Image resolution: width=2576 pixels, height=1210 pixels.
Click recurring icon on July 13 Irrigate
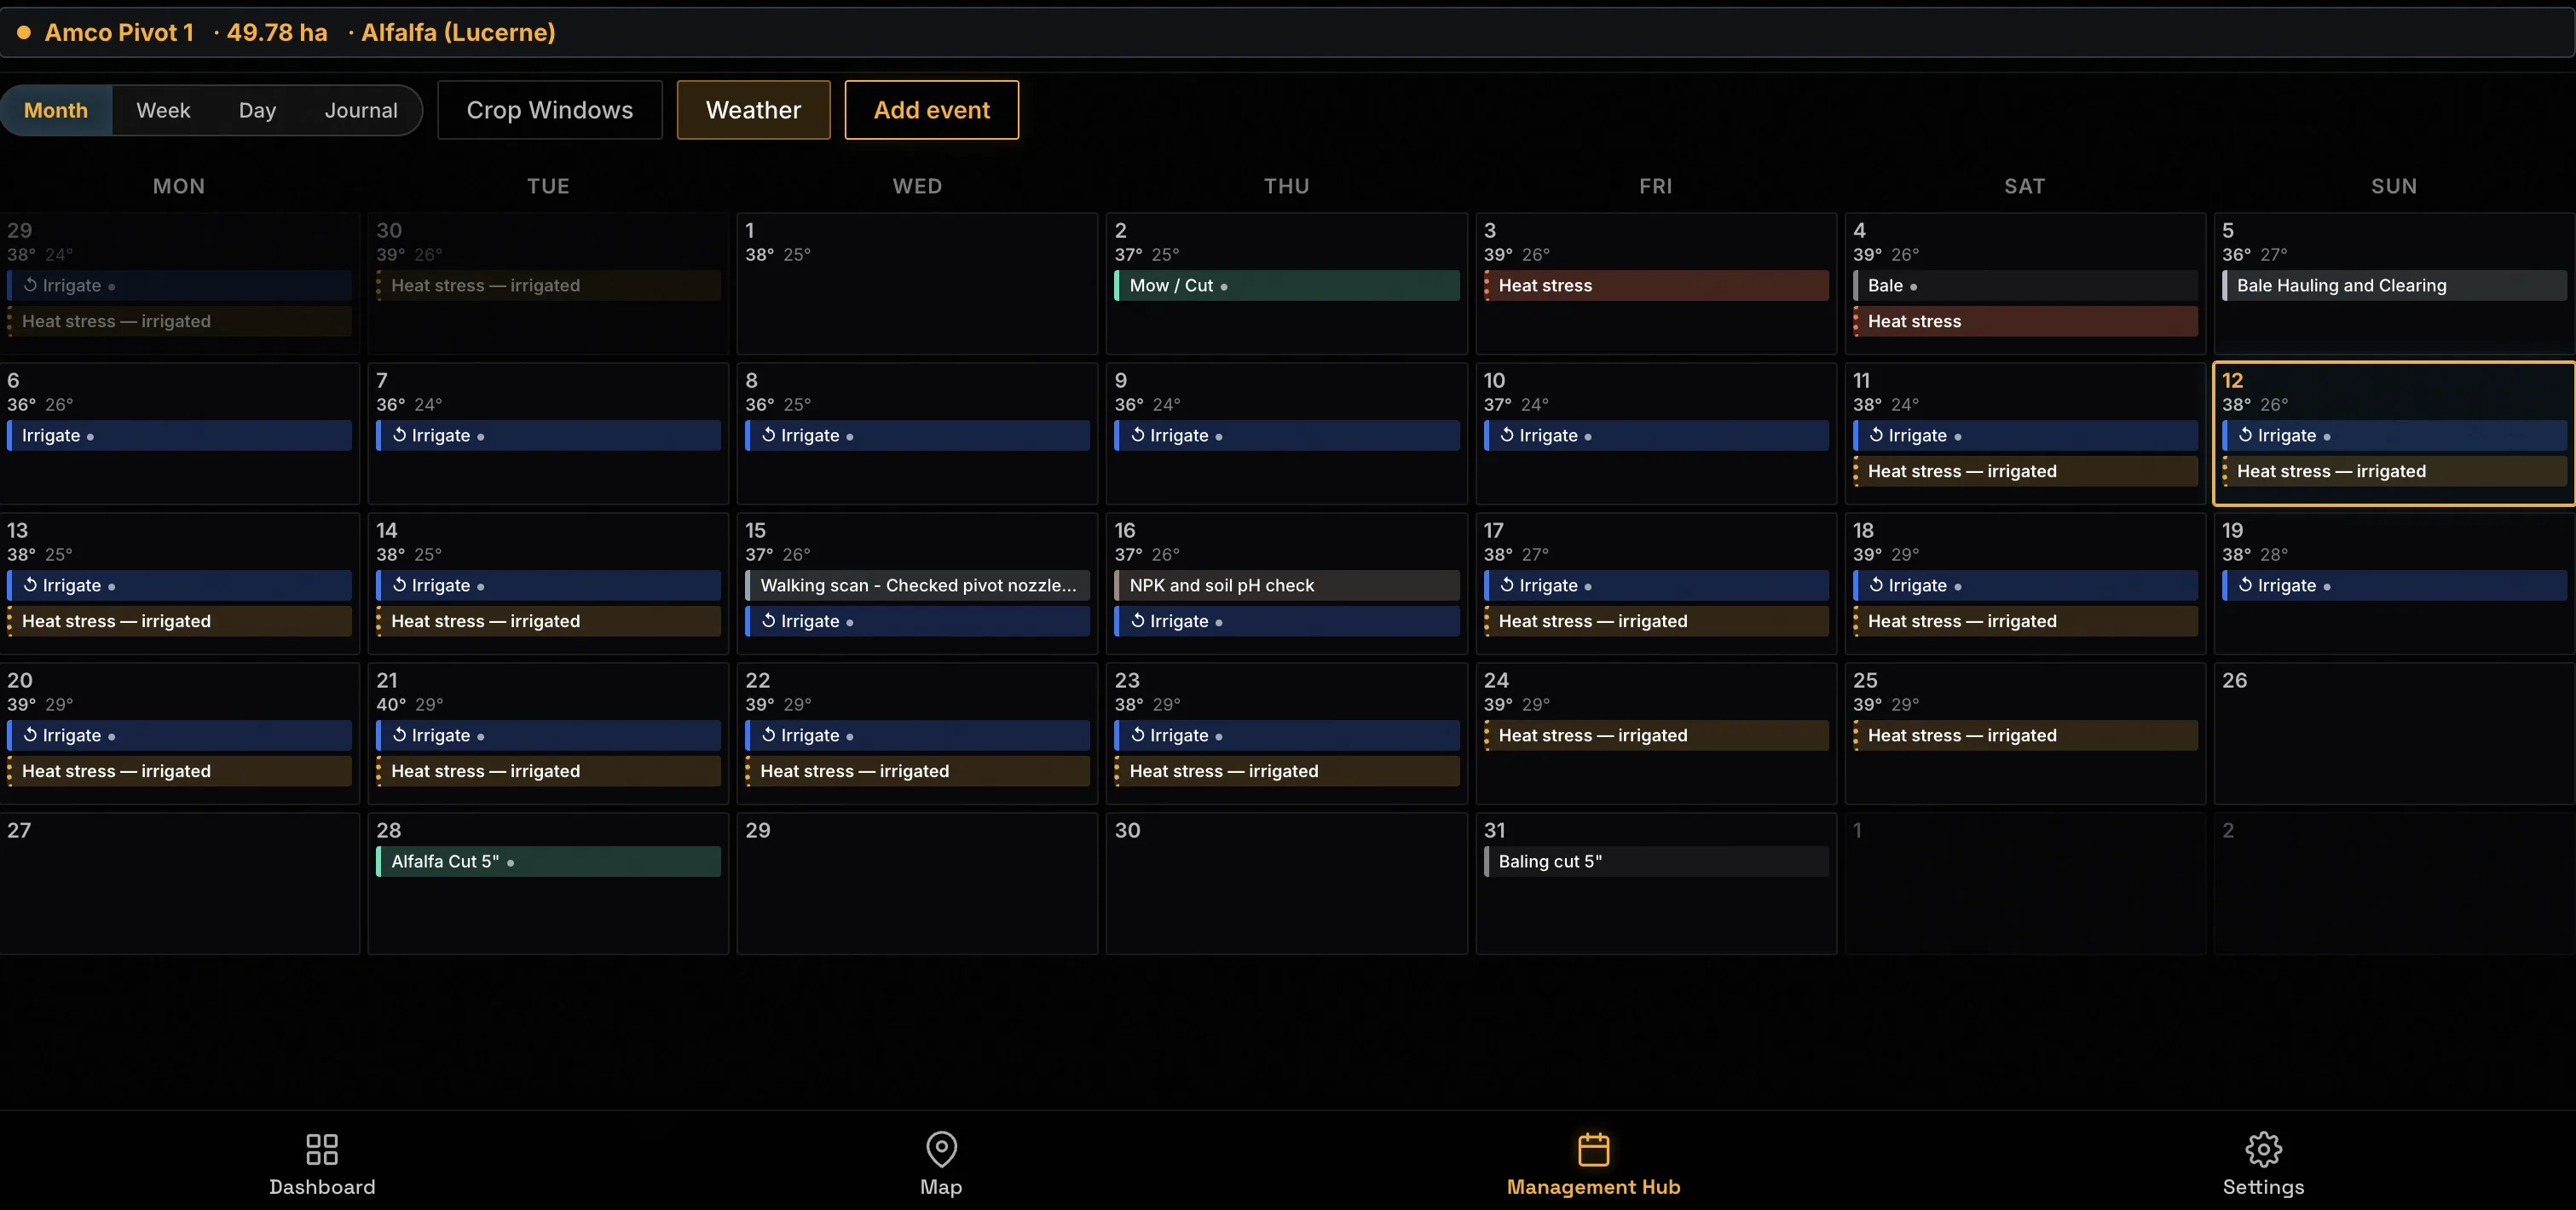pos(30,585)
